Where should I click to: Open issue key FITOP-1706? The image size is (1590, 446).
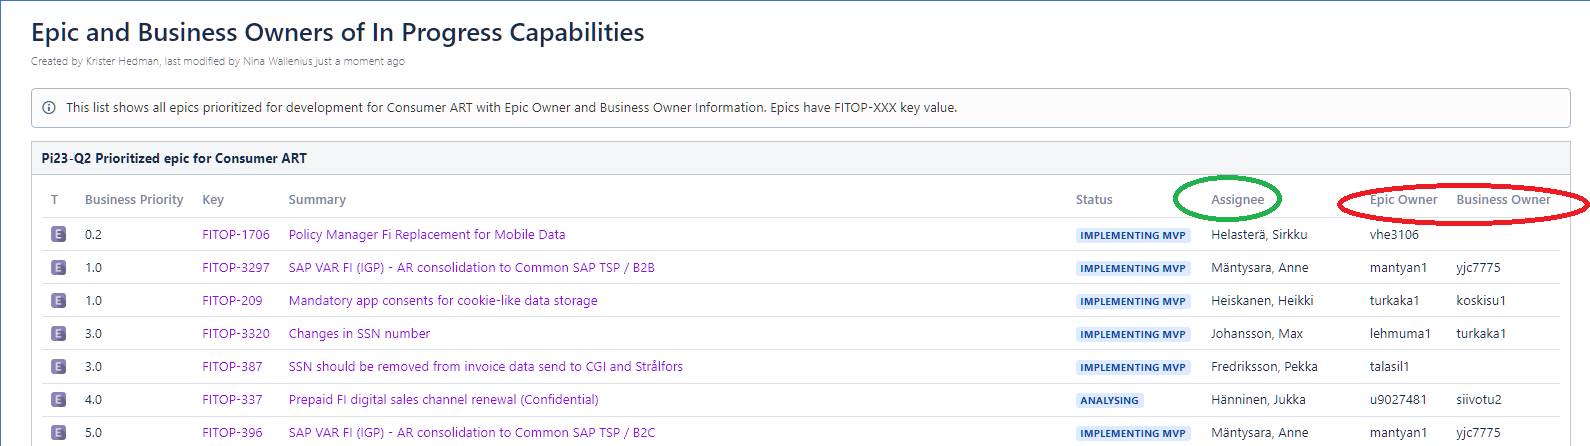coord(236,235)
